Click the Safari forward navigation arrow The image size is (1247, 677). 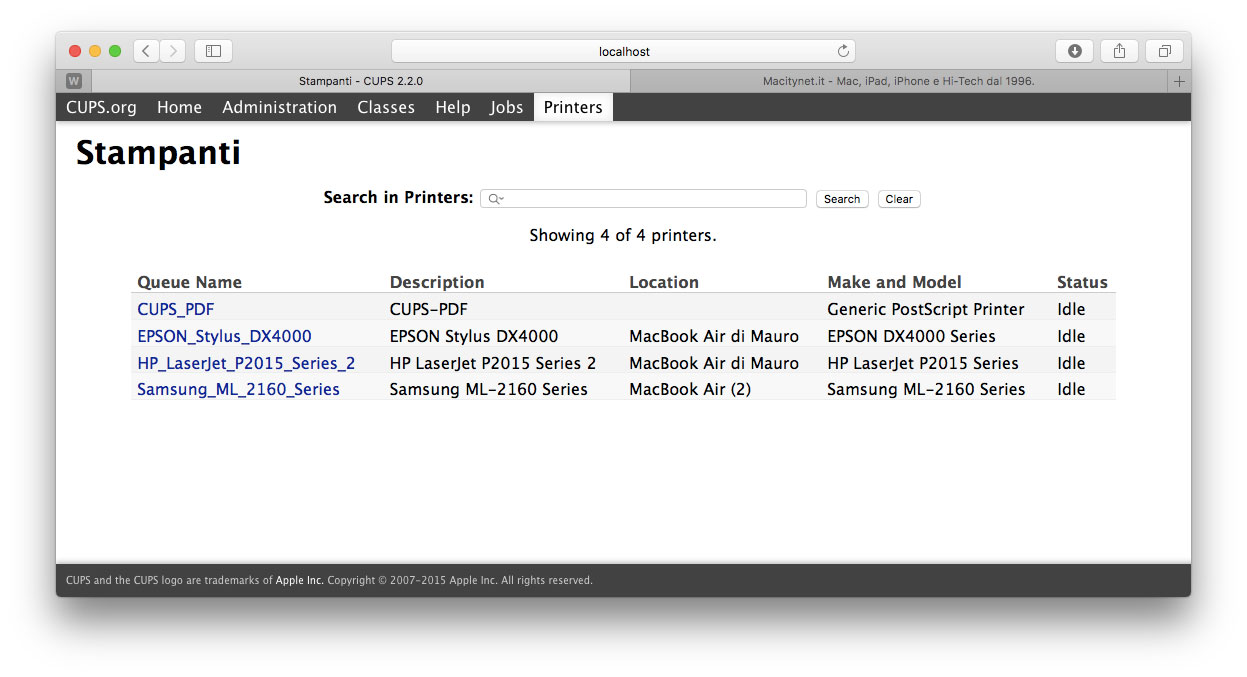[172, 51]
